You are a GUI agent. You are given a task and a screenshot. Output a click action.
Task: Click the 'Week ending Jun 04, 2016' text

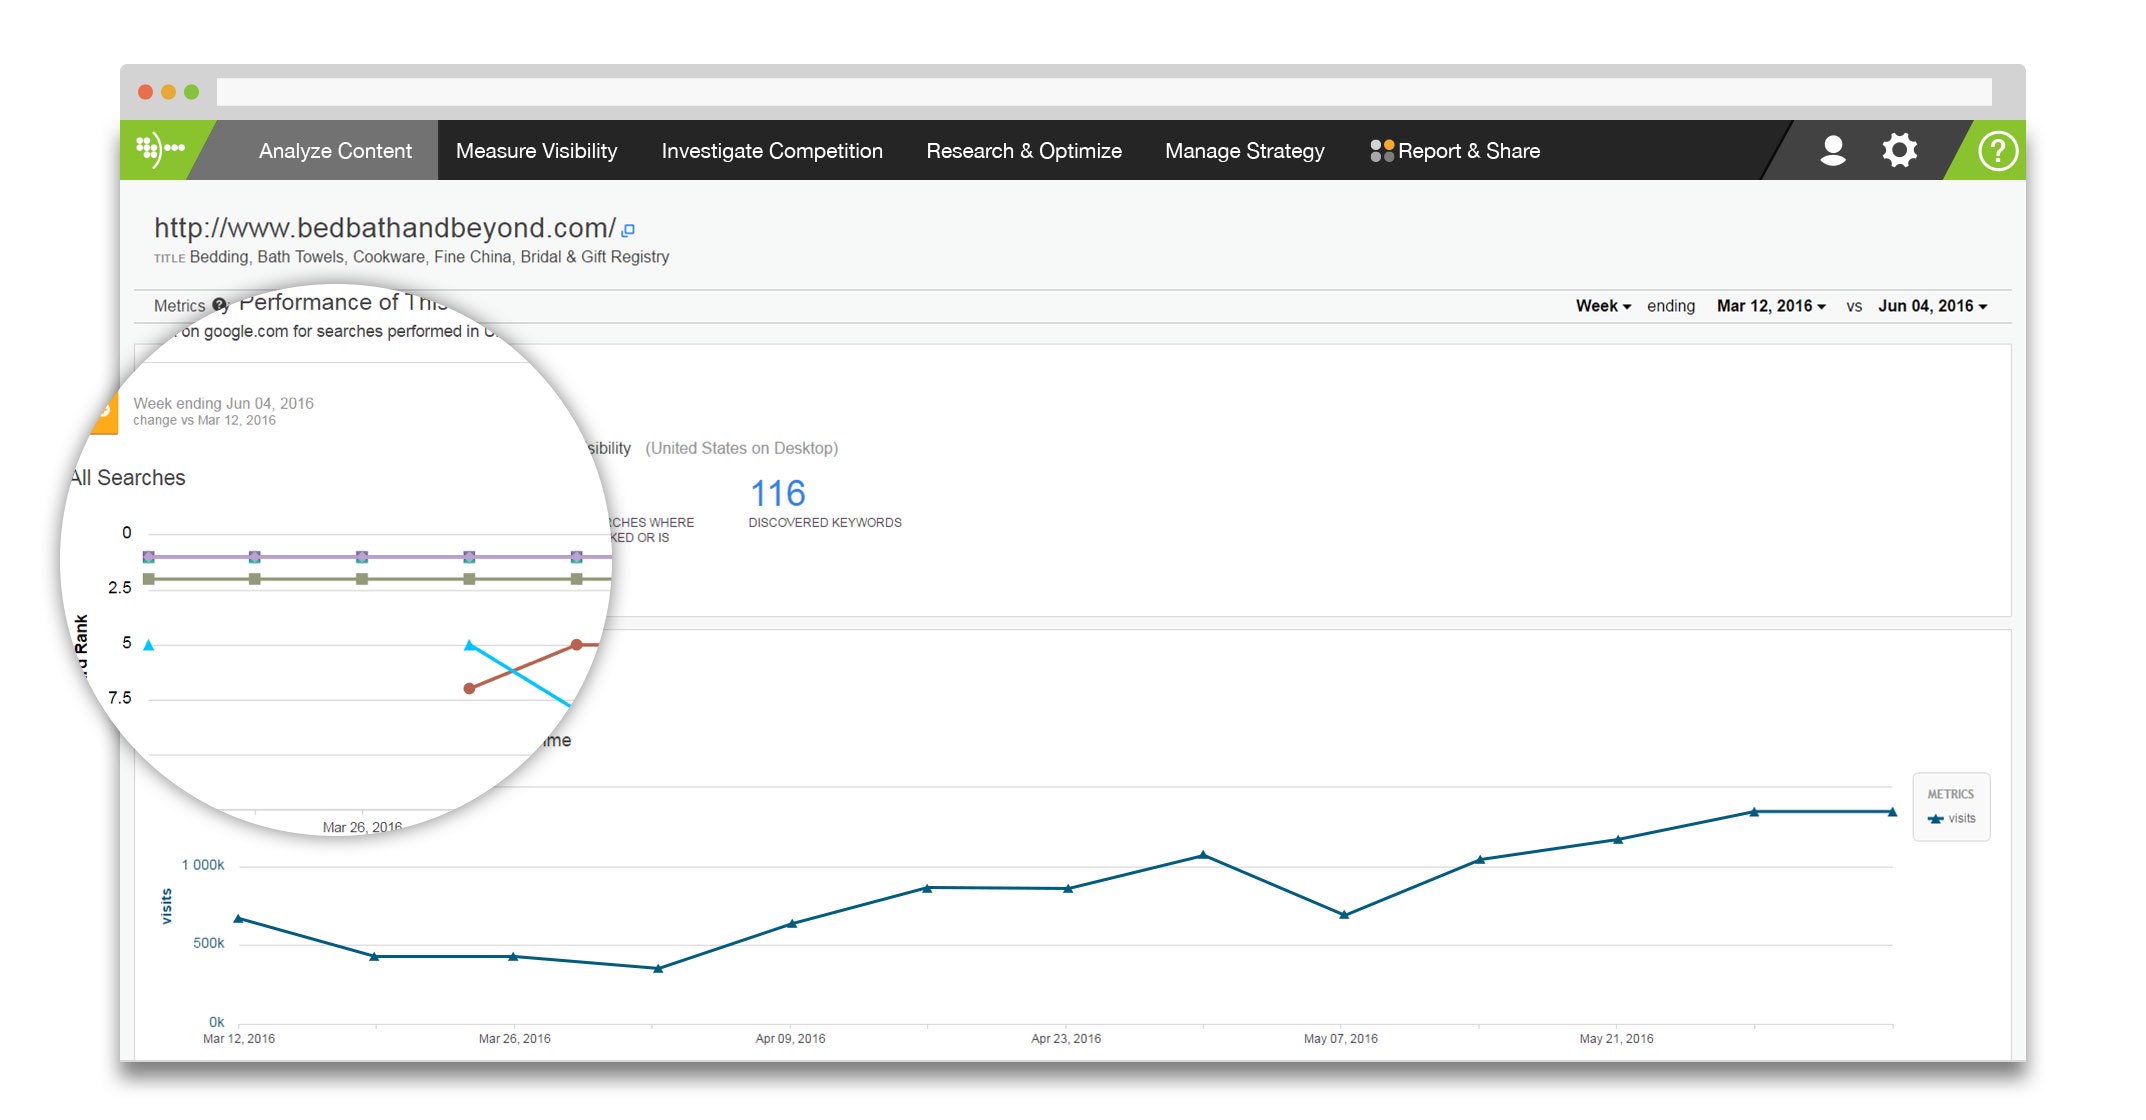click(223, 403)
